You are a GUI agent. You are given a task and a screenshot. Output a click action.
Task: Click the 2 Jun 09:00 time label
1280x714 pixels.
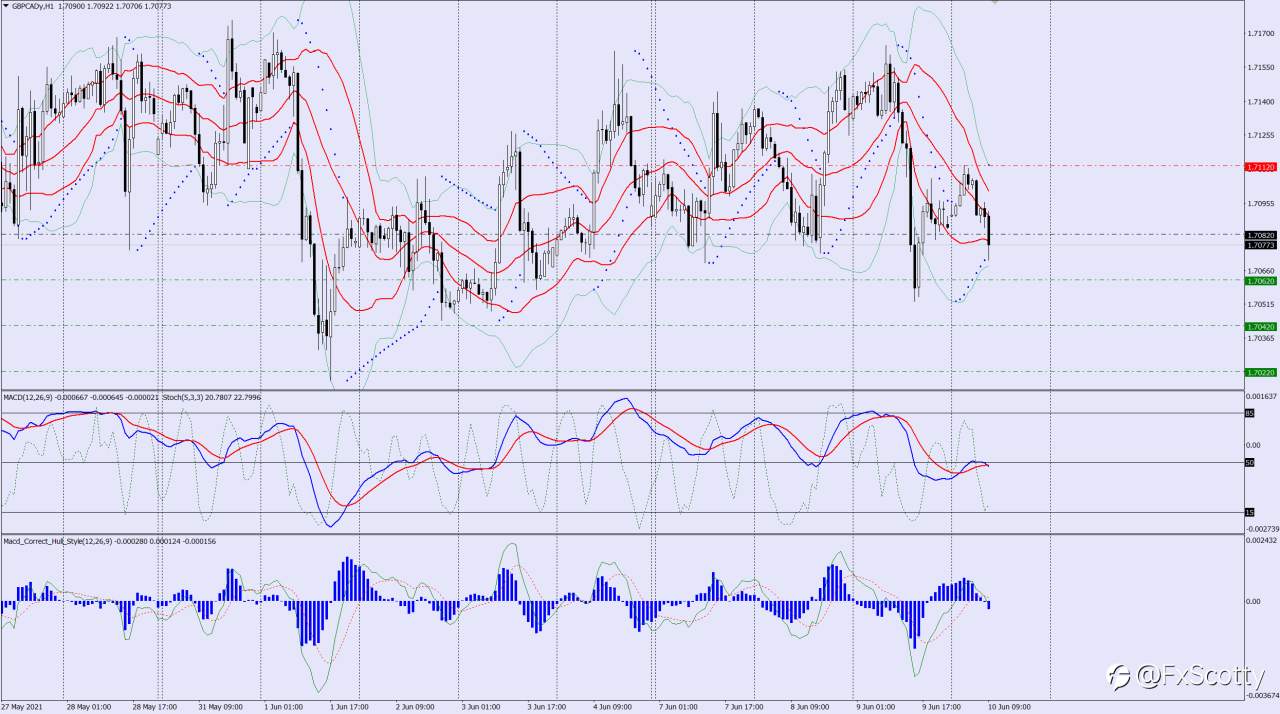[x=416, y=706]
